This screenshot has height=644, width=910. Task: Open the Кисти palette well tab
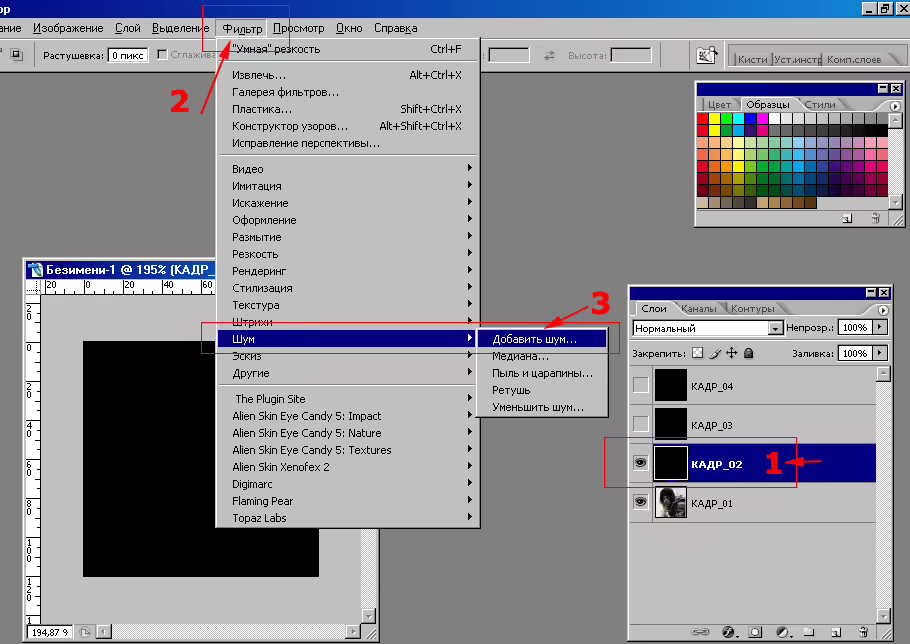[x=752, y=59]
